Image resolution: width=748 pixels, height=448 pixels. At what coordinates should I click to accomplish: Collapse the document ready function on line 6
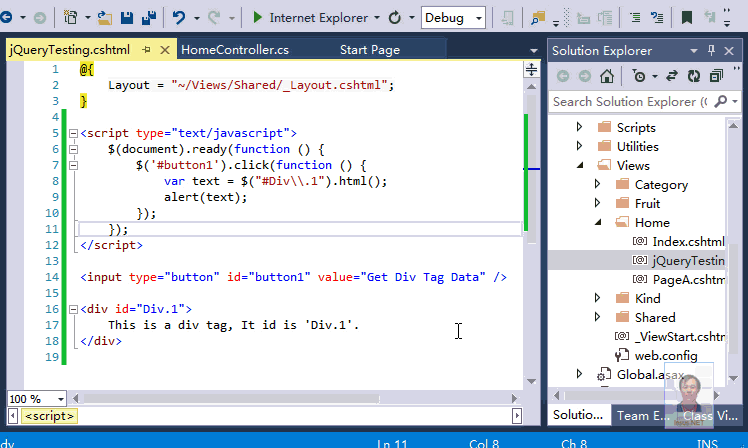pyautogui.click(x=73, y=149)
